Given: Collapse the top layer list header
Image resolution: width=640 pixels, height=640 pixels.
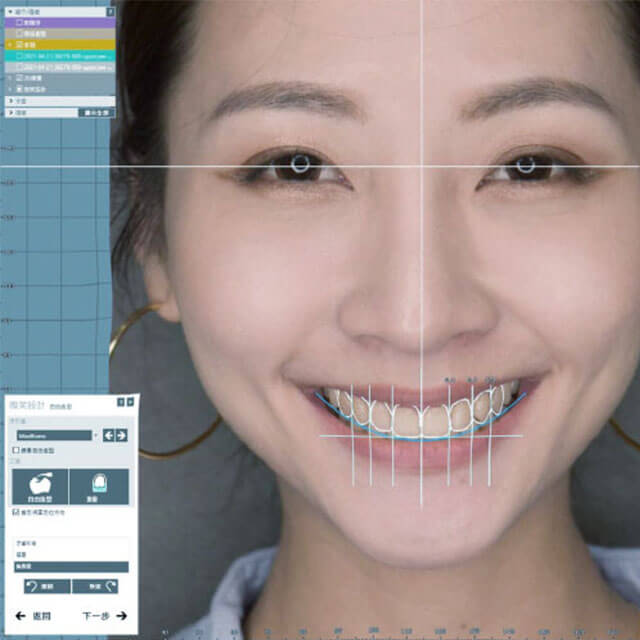Looking at the screenshot, I should click(x=9, y=12).
